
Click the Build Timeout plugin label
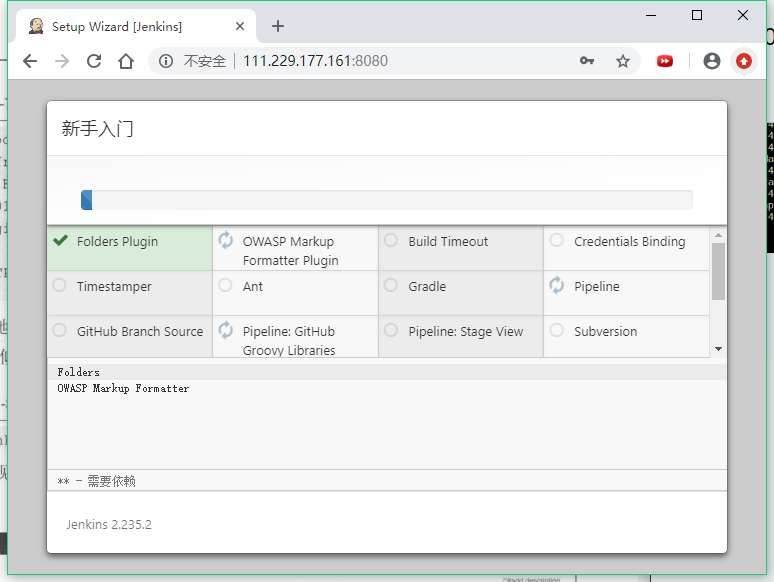448,242
